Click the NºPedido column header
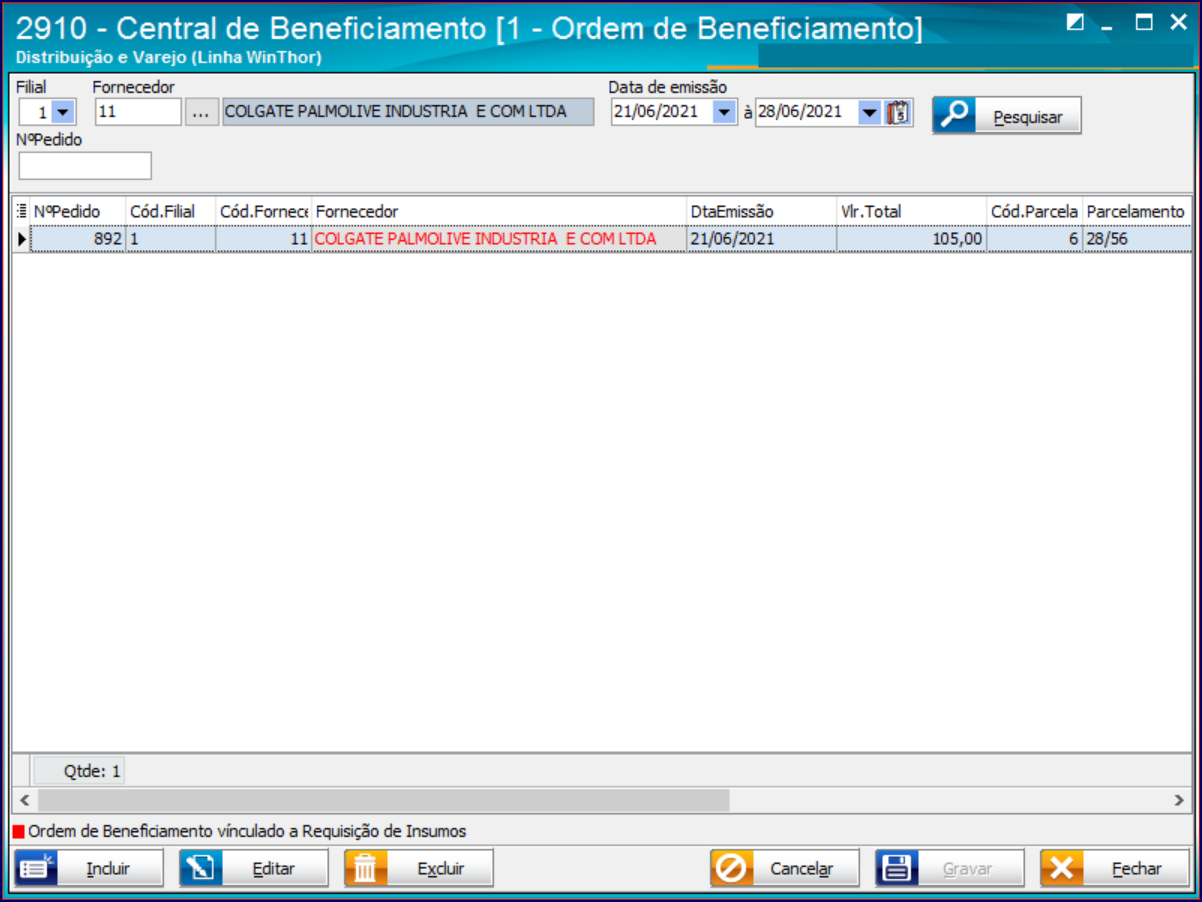The height and width of the screenshot is (902, 1202). click(78, 212)
